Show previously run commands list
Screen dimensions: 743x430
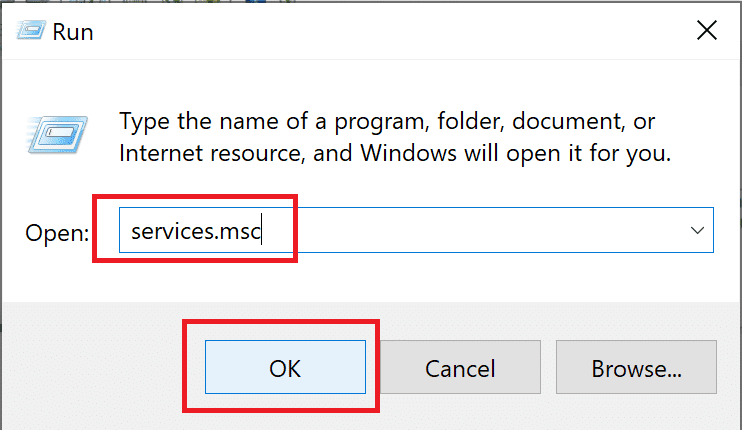pos(697,231)
